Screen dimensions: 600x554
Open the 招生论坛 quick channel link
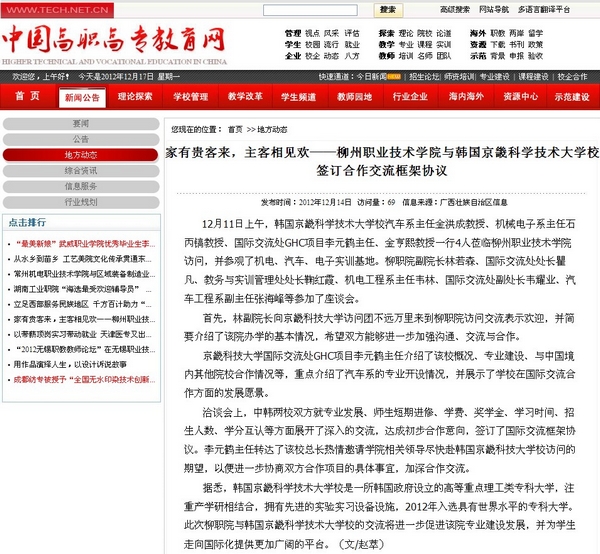422,77
